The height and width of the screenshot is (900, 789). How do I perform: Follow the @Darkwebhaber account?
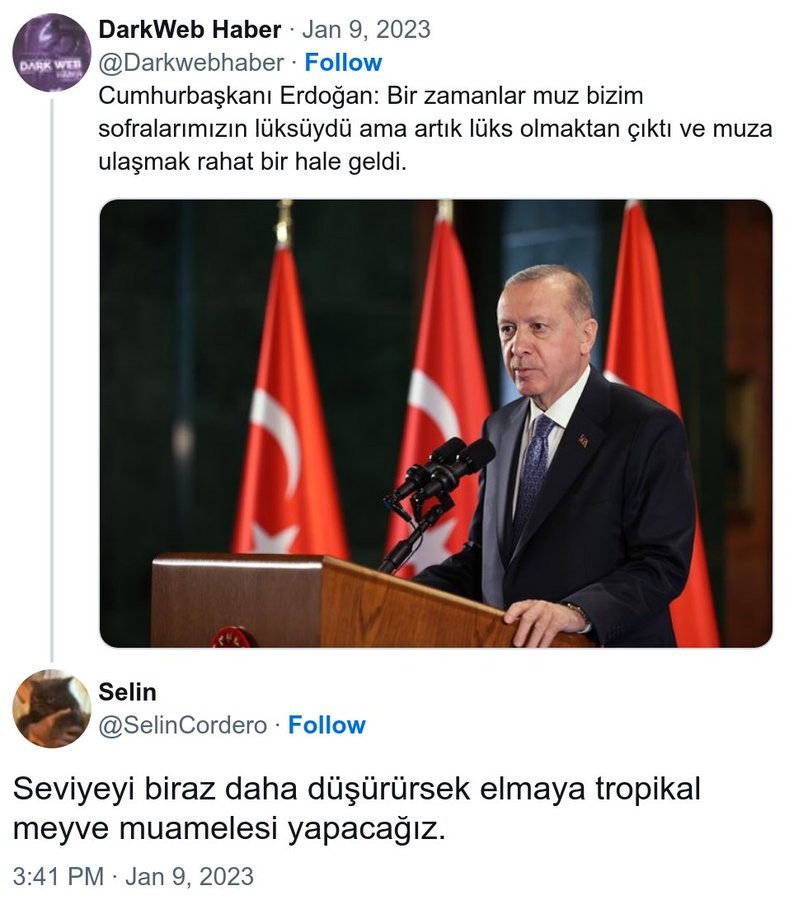343,63
